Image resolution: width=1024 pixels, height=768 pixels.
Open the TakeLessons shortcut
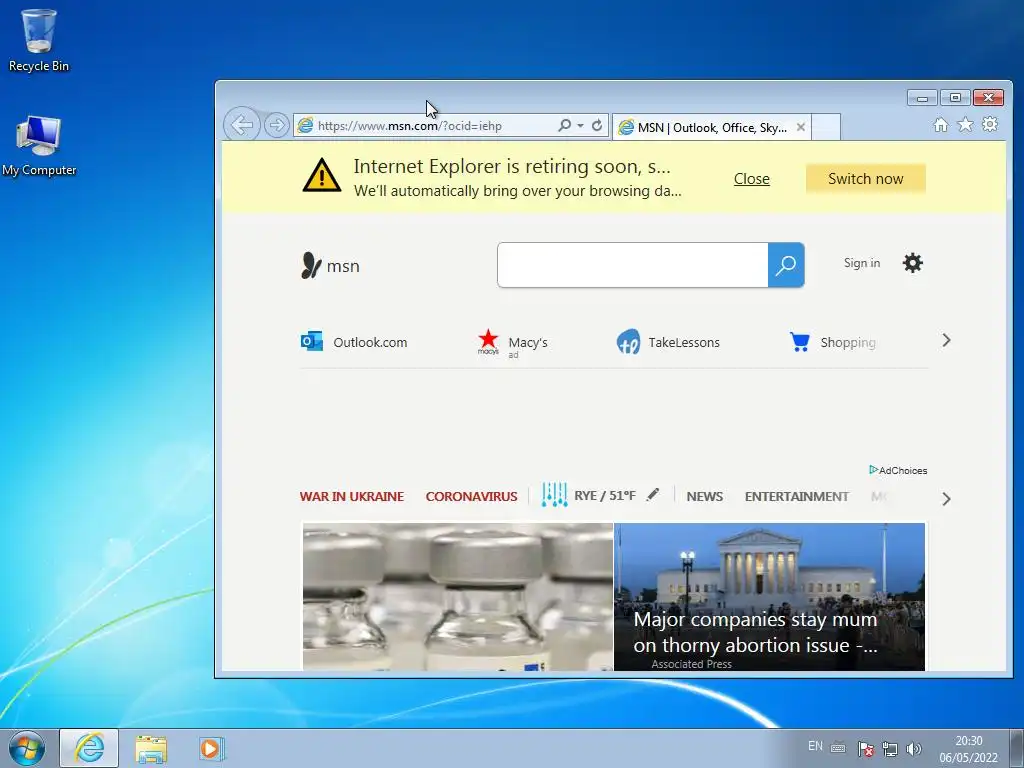[667, 342]
